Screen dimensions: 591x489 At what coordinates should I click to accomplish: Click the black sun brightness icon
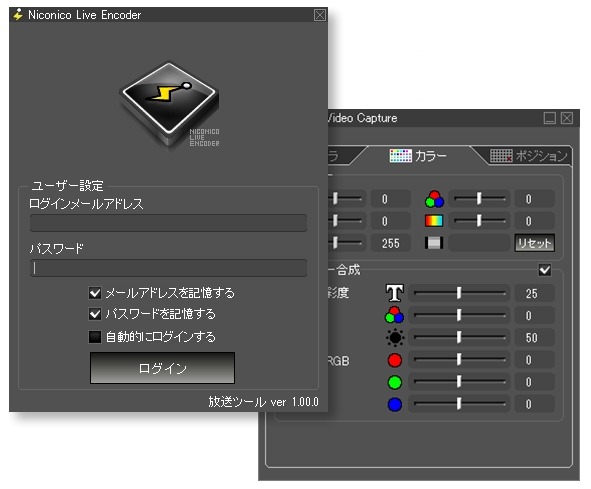pos(395,337)
